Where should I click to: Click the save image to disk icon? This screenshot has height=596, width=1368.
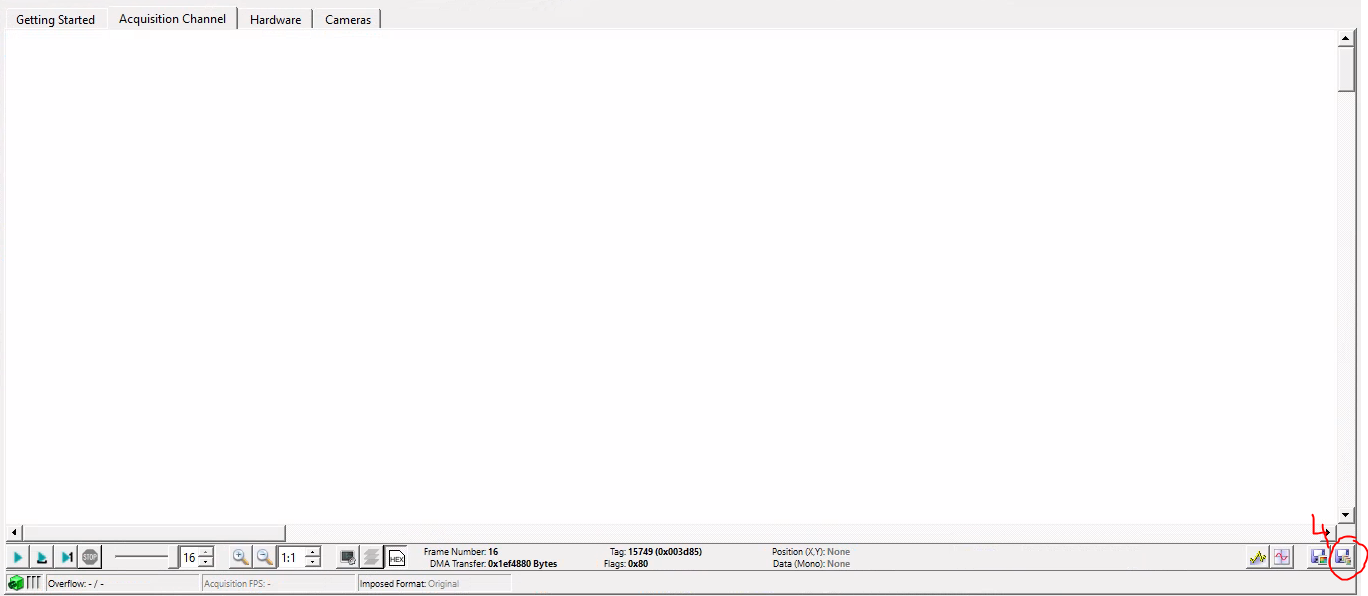coord(1318,557)
